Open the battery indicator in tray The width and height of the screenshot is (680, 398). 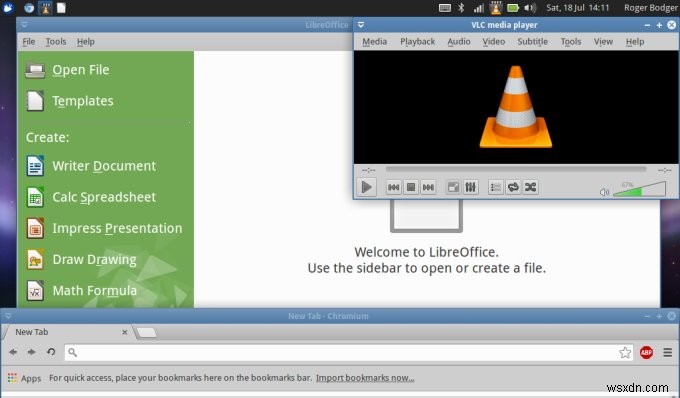pyautogui.click(x=513, y=8)
